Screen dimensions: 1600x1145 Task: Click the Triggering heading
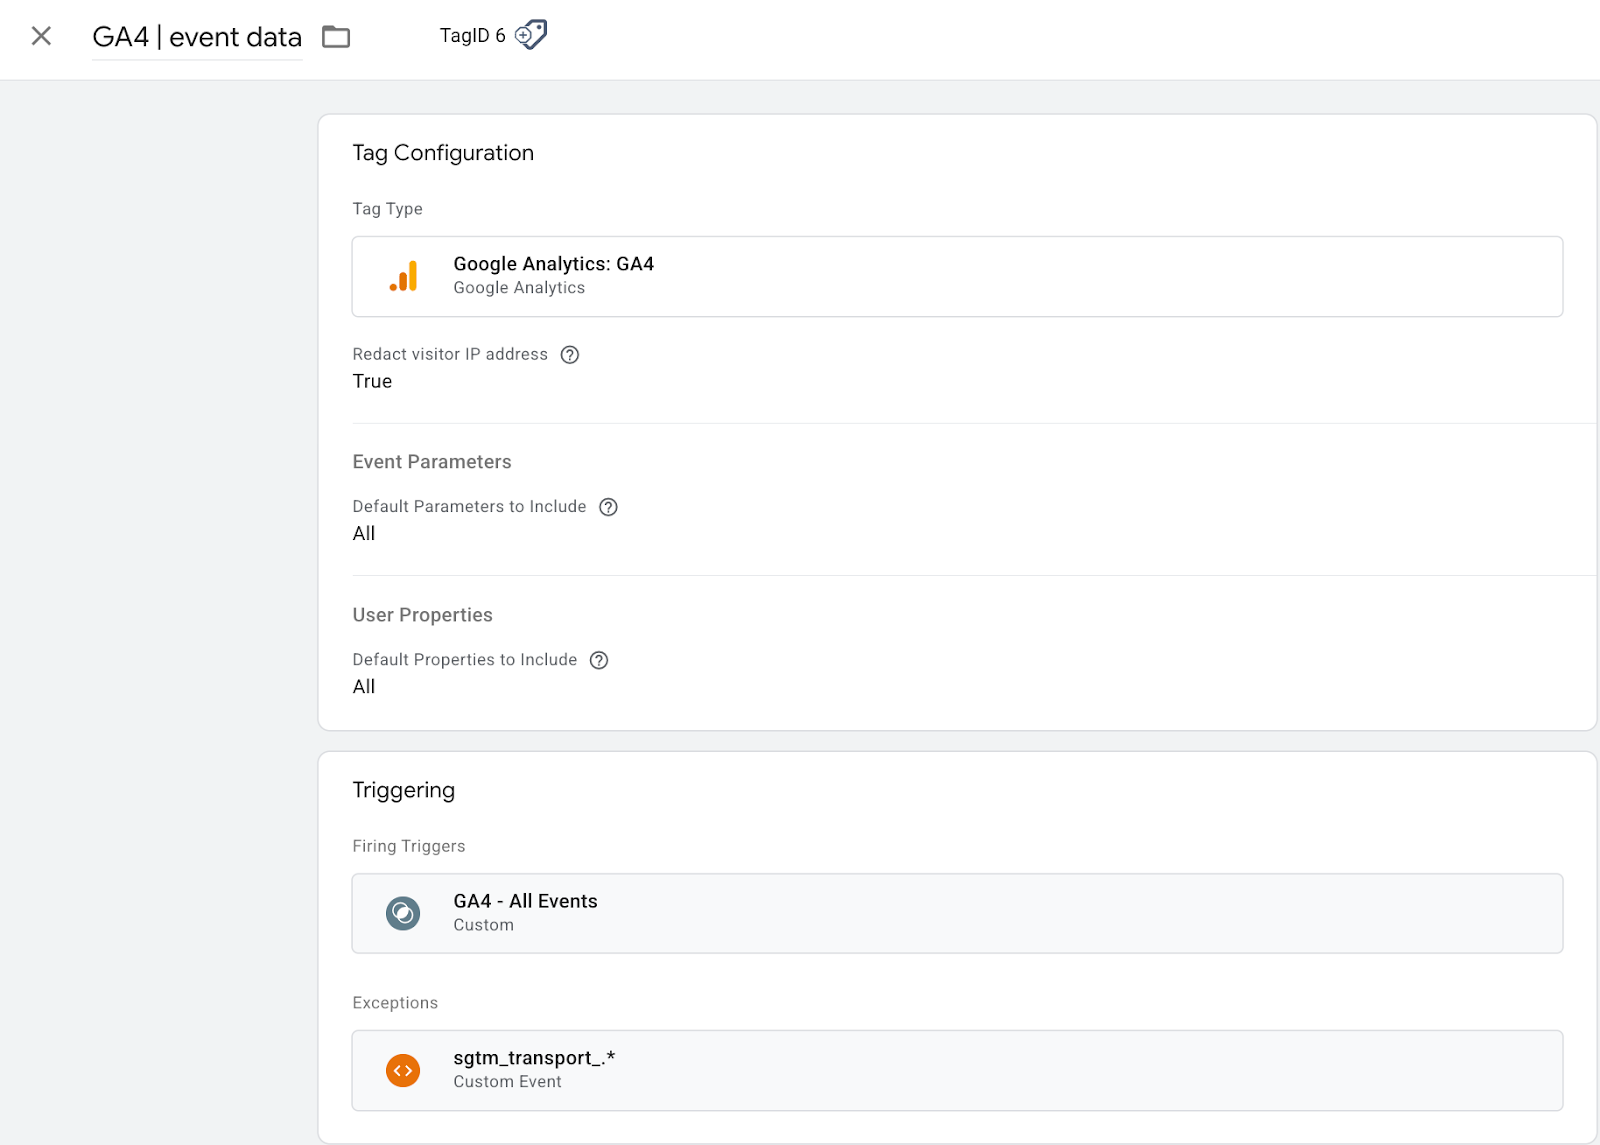[x=403, y=790]
